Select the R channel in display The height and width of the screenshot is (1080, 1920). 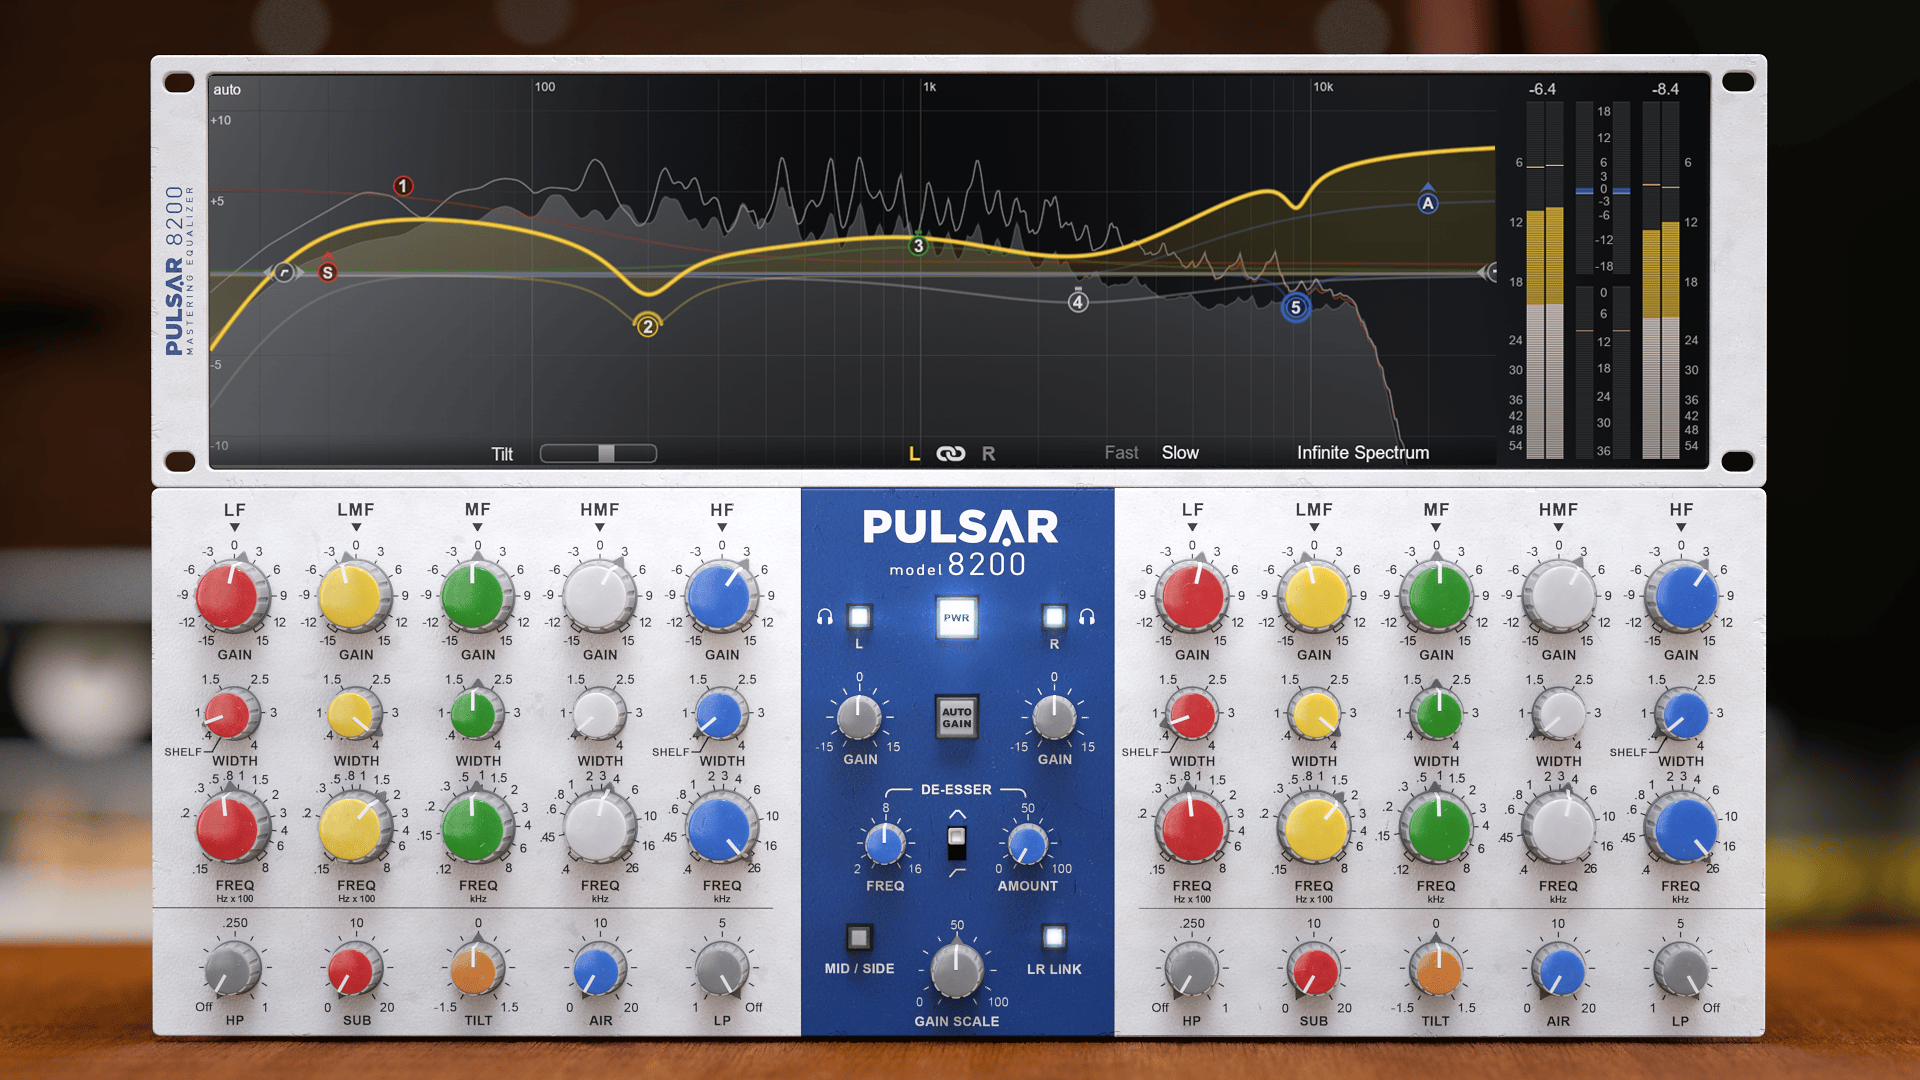point(988,453)
